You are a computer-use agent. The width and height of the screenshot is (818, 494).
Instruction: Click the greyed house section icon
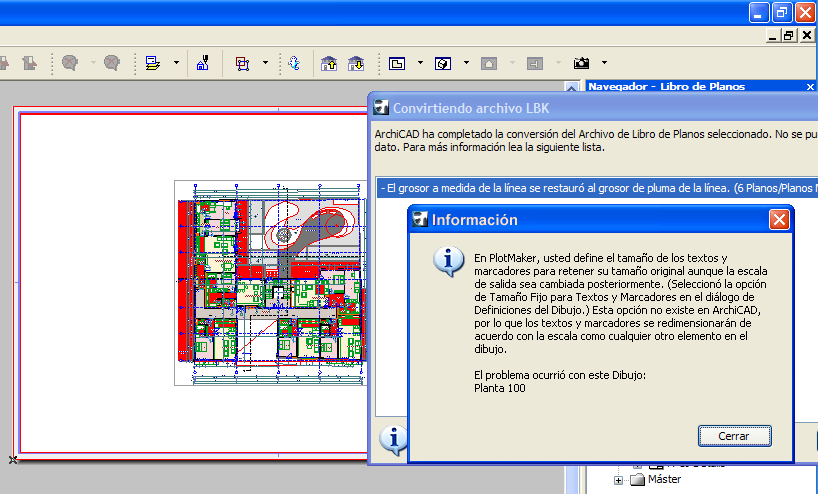[x=489, y=64]
